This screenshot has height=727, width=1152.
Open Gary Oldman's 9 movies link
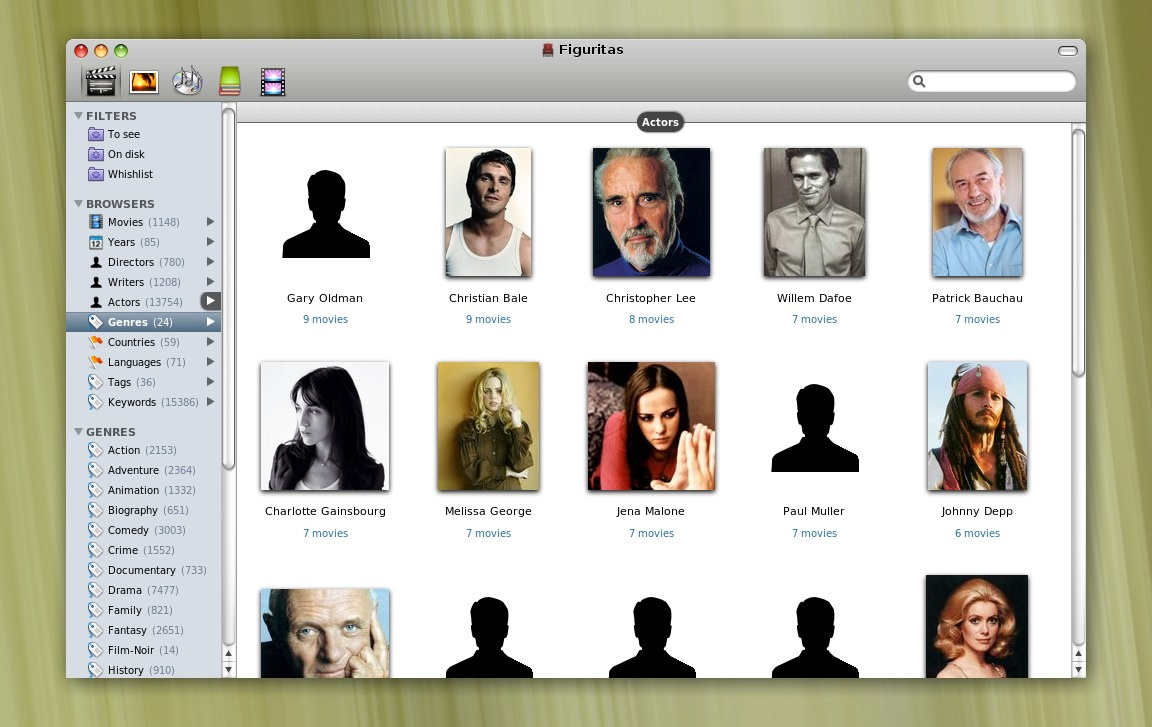click(x=325, y=319)
